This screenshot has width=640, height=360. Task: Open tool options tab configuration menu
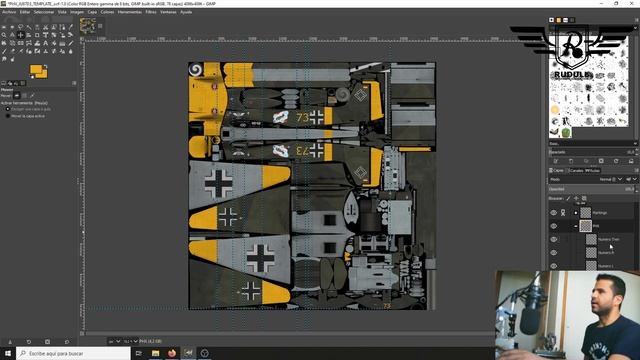pos(74,83)
